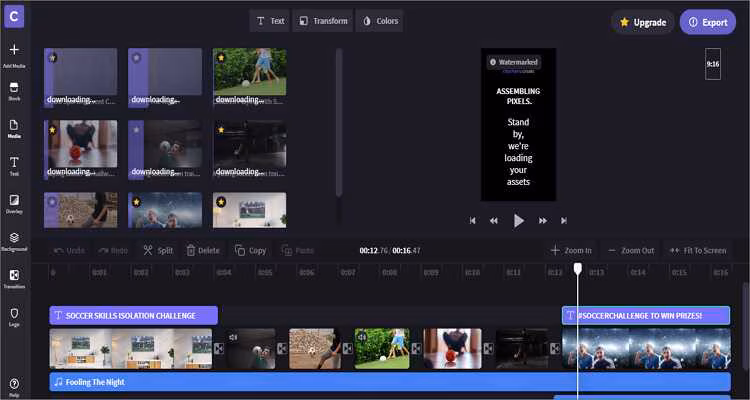Select the Media sidebar tab
This screenshot has width=750, height=400.
point(14,129)
